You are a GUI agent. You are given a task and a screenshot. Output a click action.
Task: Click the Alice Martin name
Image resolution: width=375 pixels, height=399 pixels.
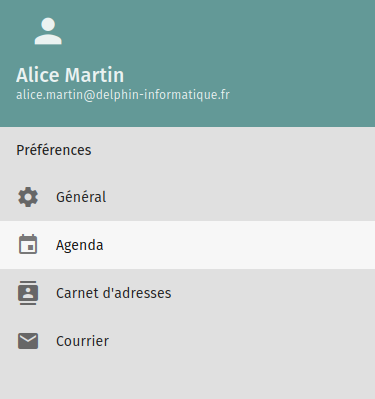pos(70,75)
